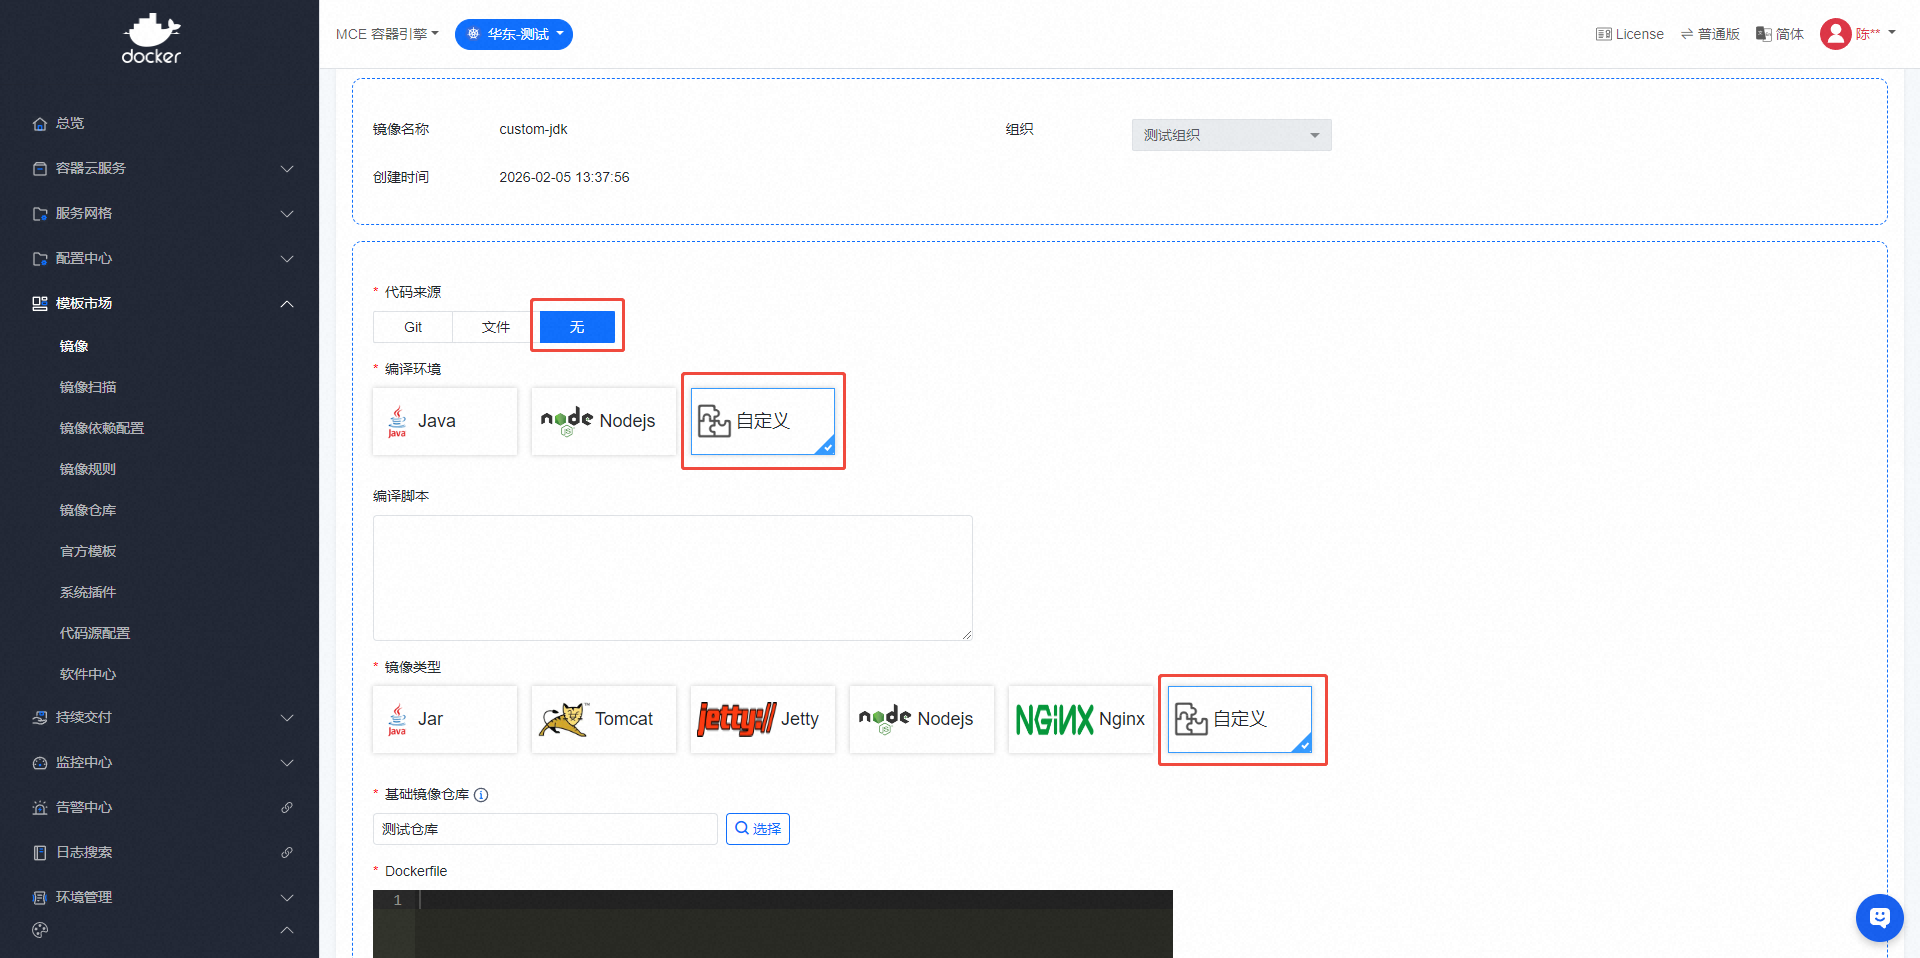
Task: Click the info icon beside 基础镜像仓库
Action: tap(481, 795)
